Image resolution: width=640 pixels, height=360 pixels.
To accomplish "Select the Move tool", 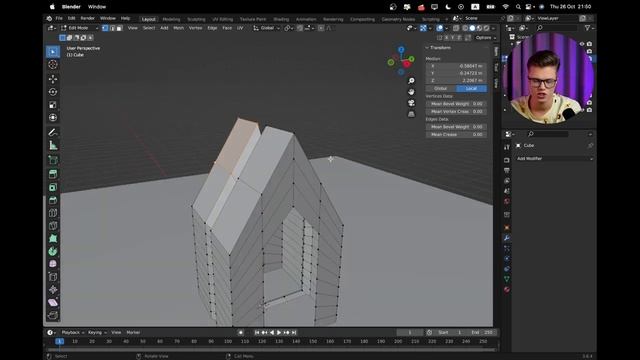I will 53,79.
